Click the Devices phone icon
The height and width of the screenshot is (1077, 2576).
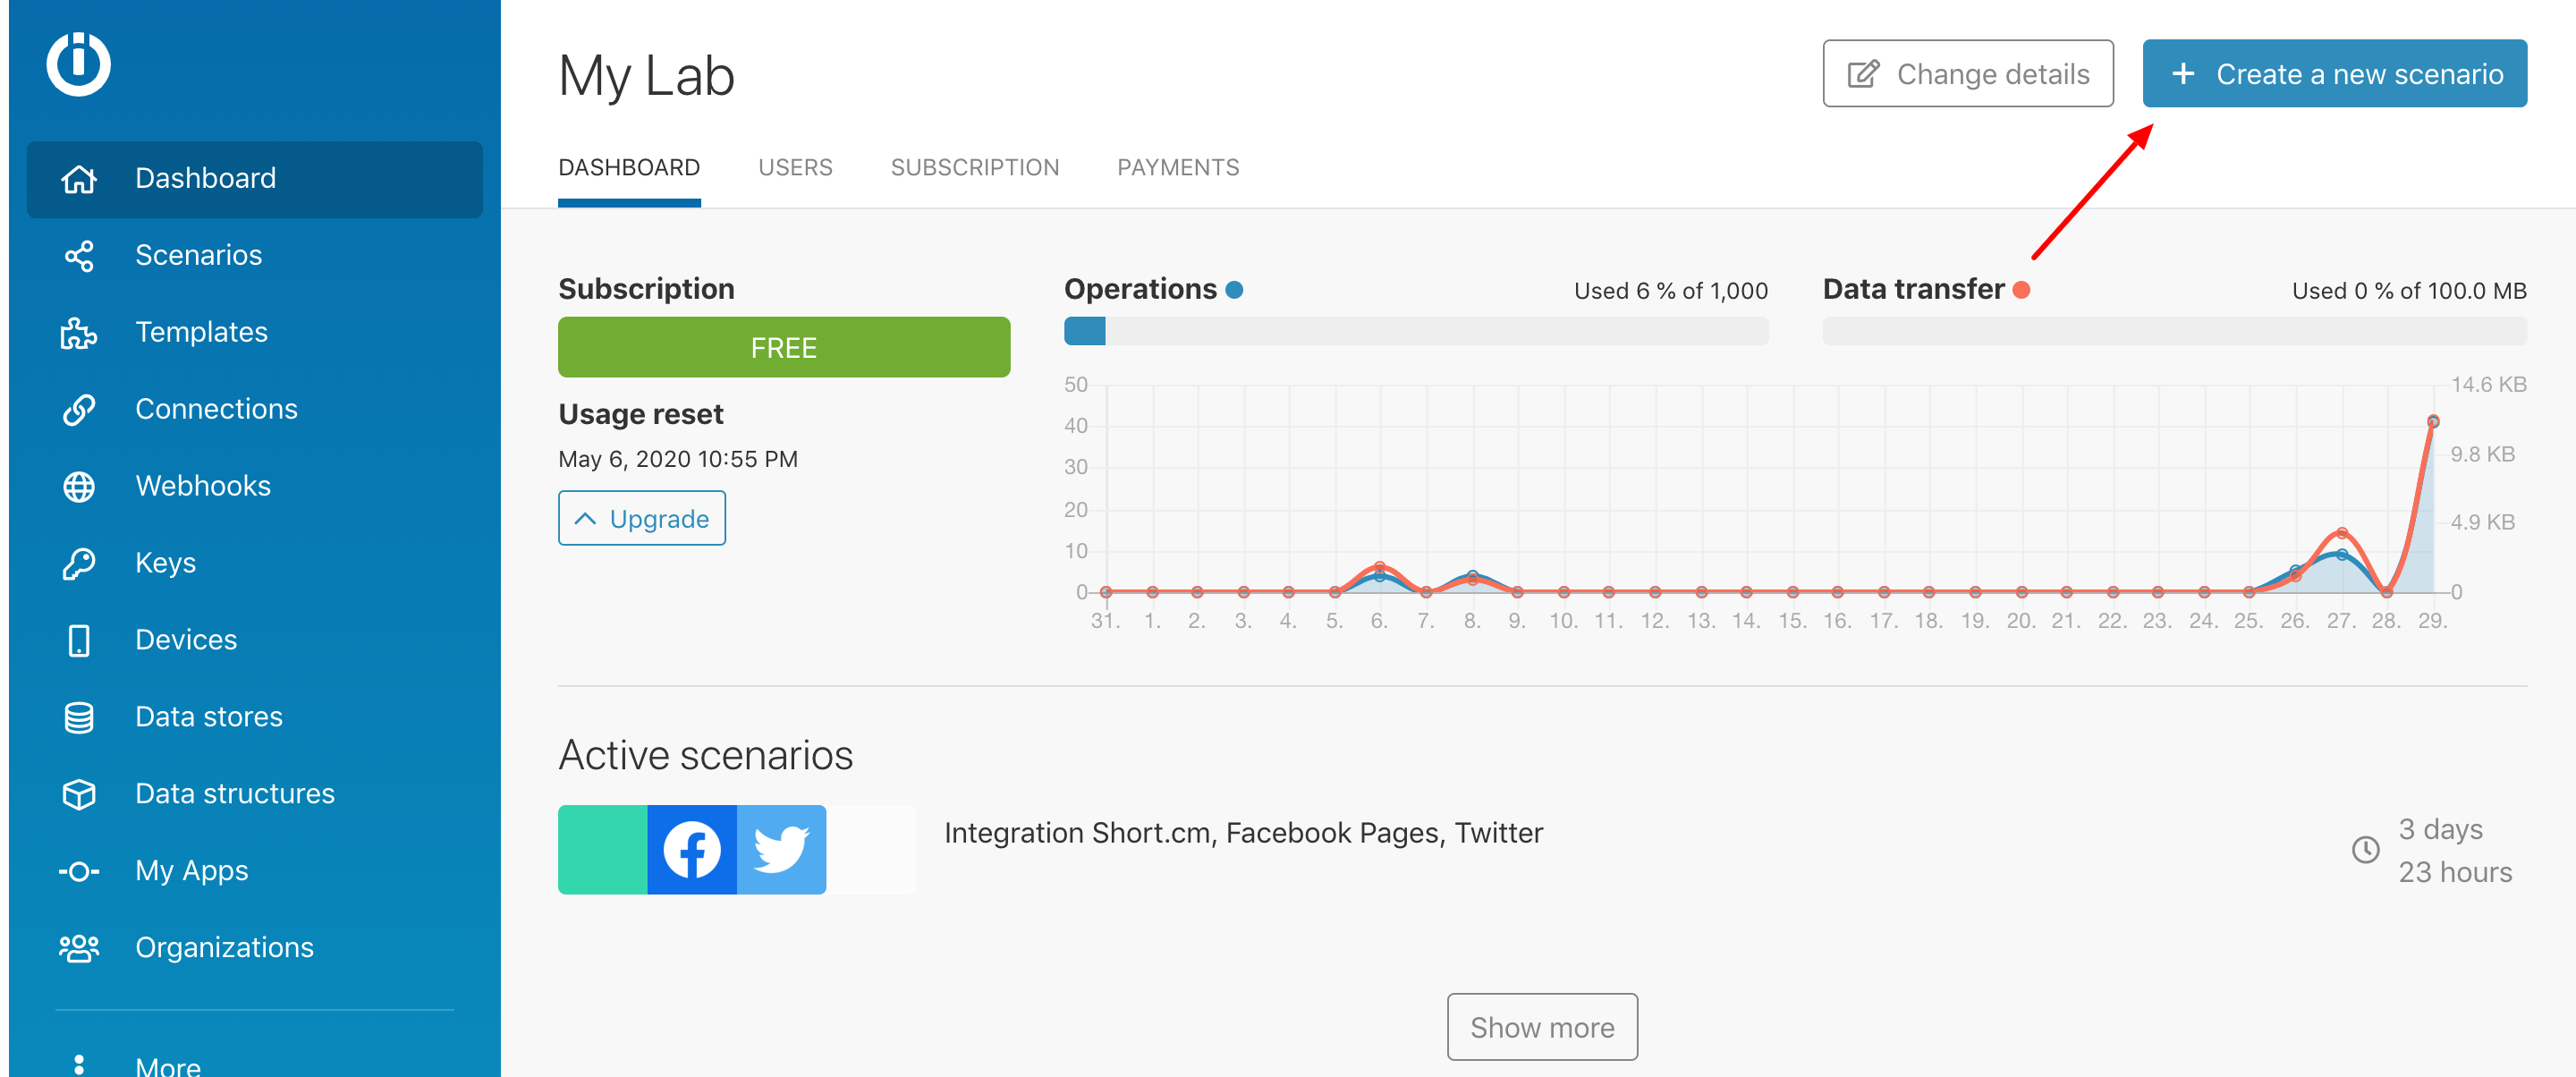[79, 640]
